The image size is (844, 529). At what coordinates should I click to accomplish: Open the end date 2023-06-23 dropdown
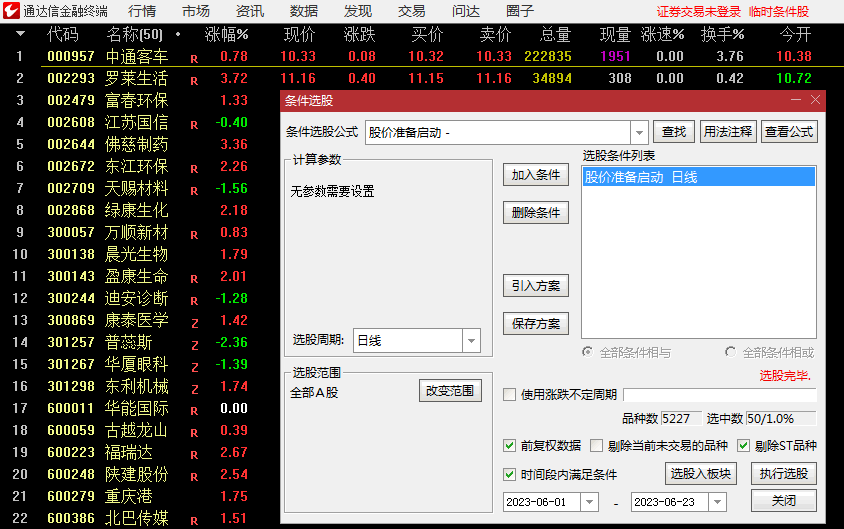718,502
